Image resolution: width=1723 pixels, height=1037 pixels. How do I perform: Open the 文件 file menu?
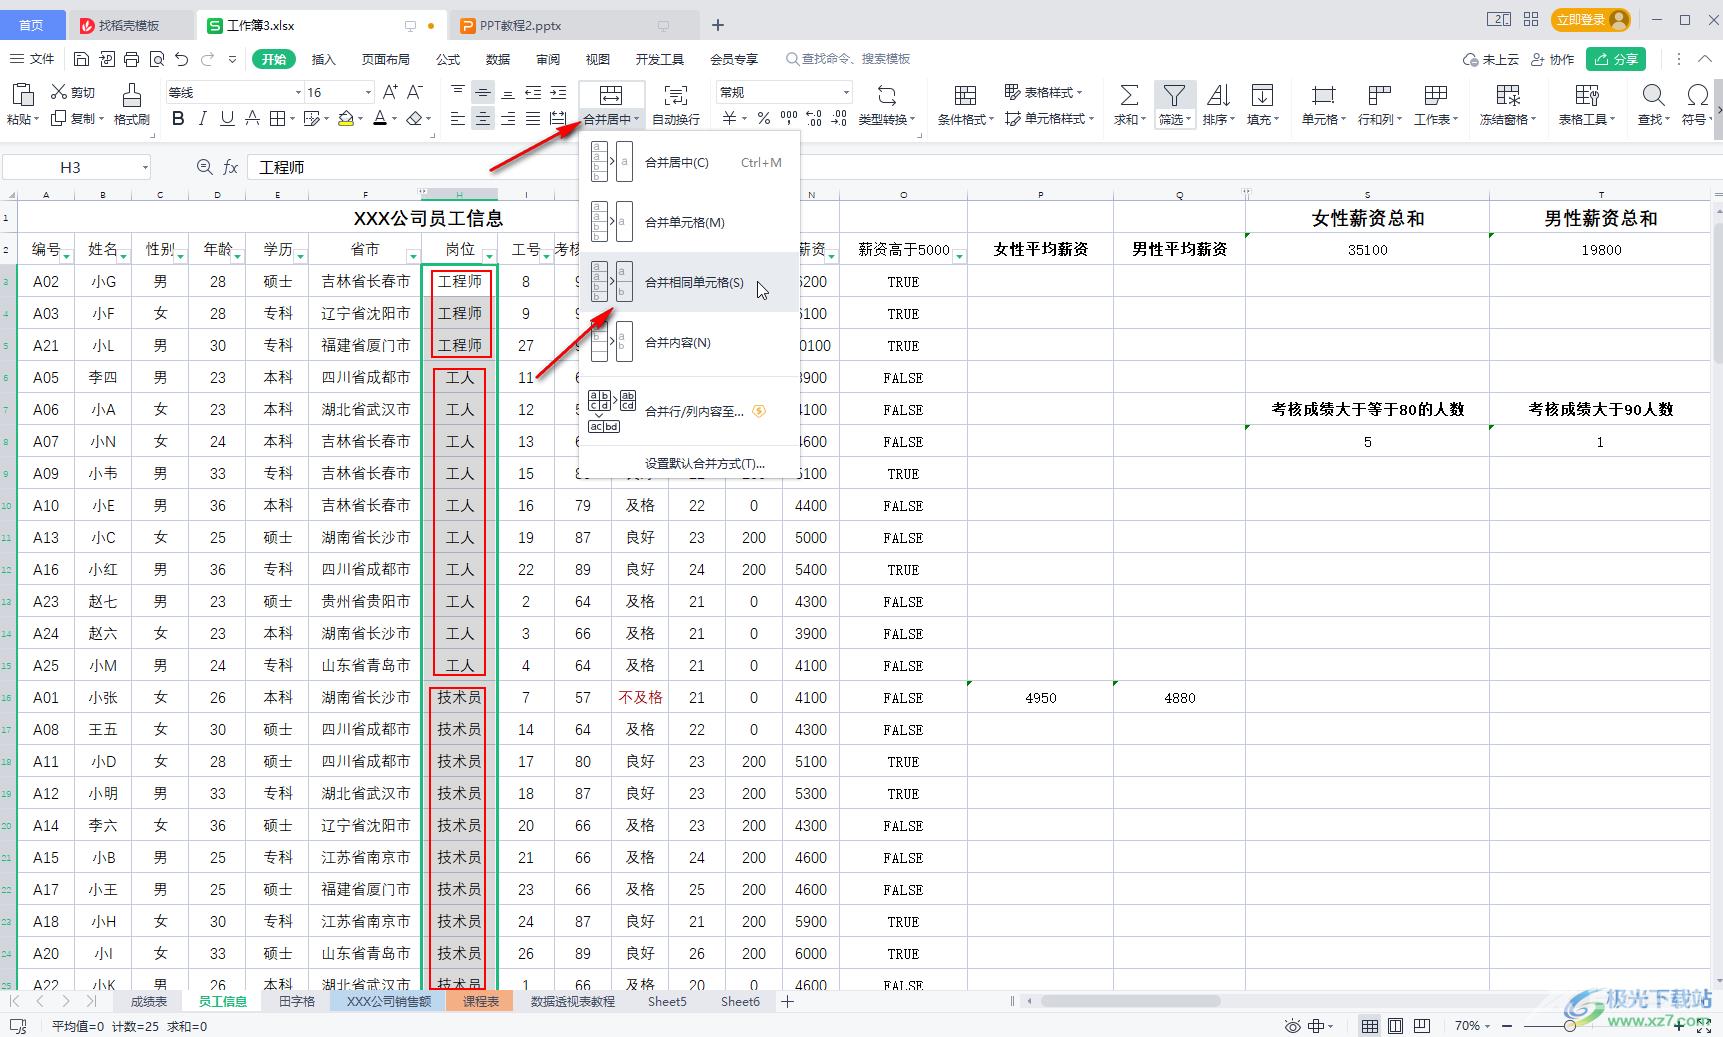32,59
